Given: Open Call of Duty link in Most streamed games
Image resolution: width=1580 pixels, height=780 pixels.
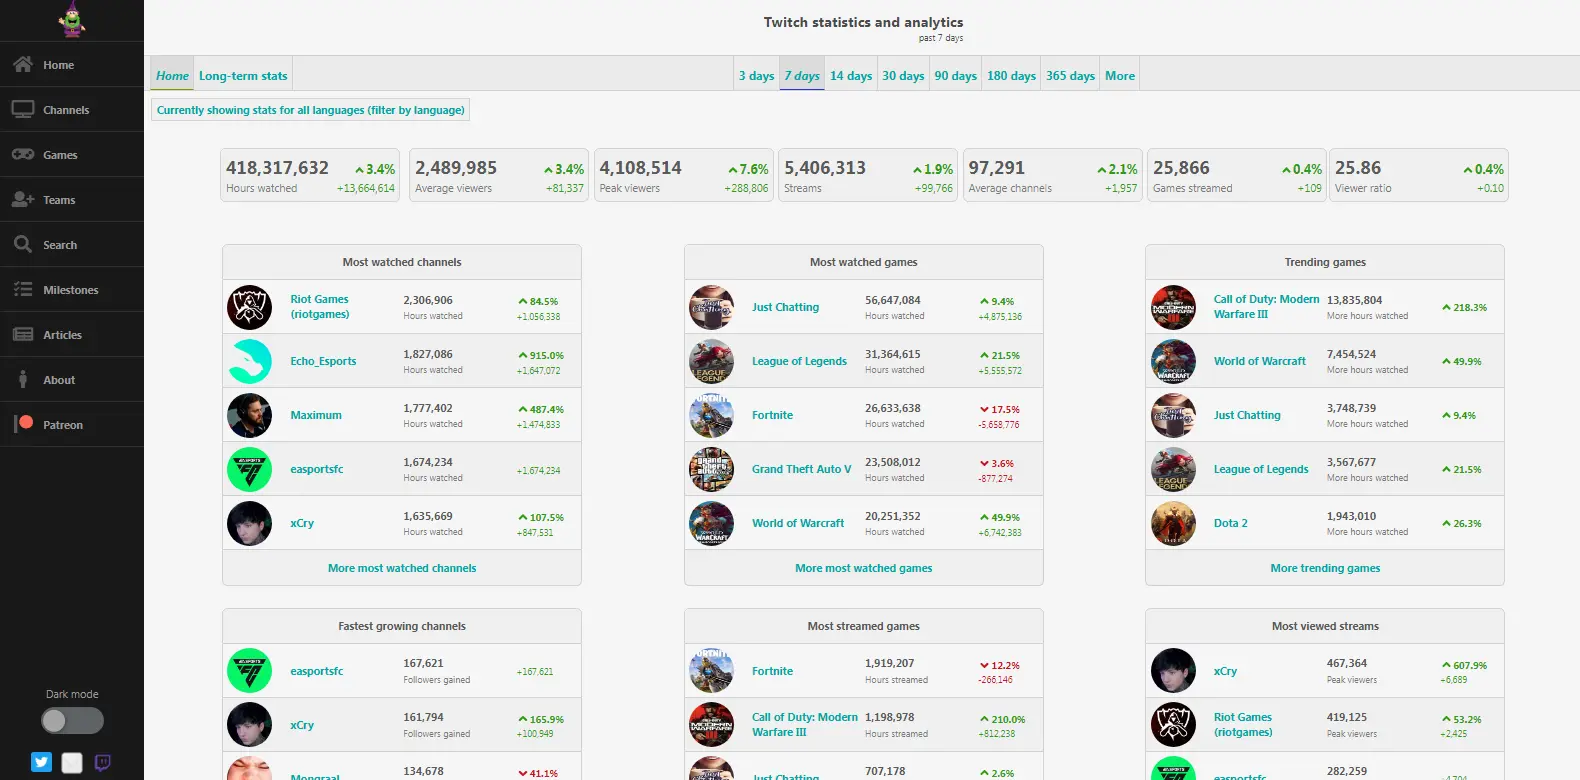Looking at the screenshot, I should 805,725.
